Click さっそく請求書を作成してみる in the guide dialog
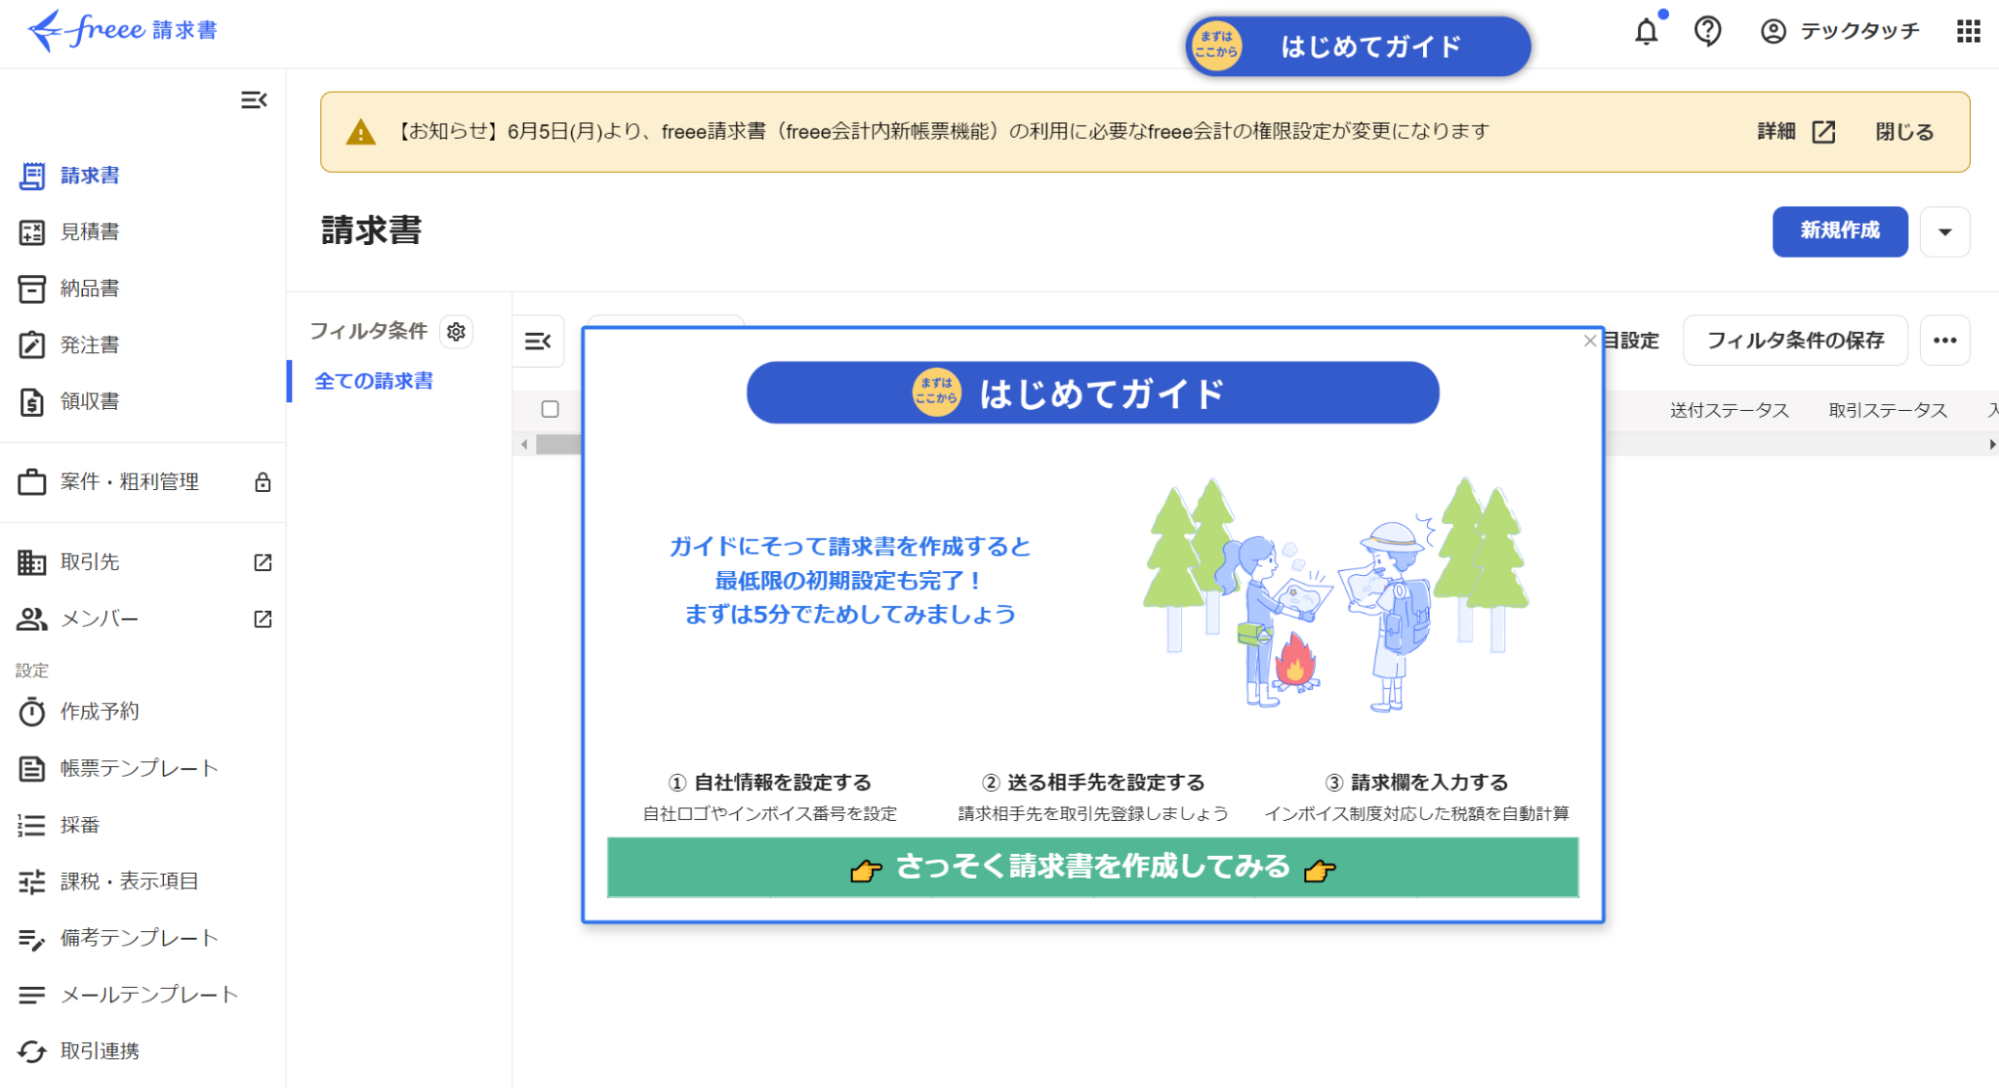The image size is (1999, 1089). pyautogui.click(x=1093, y=867)
